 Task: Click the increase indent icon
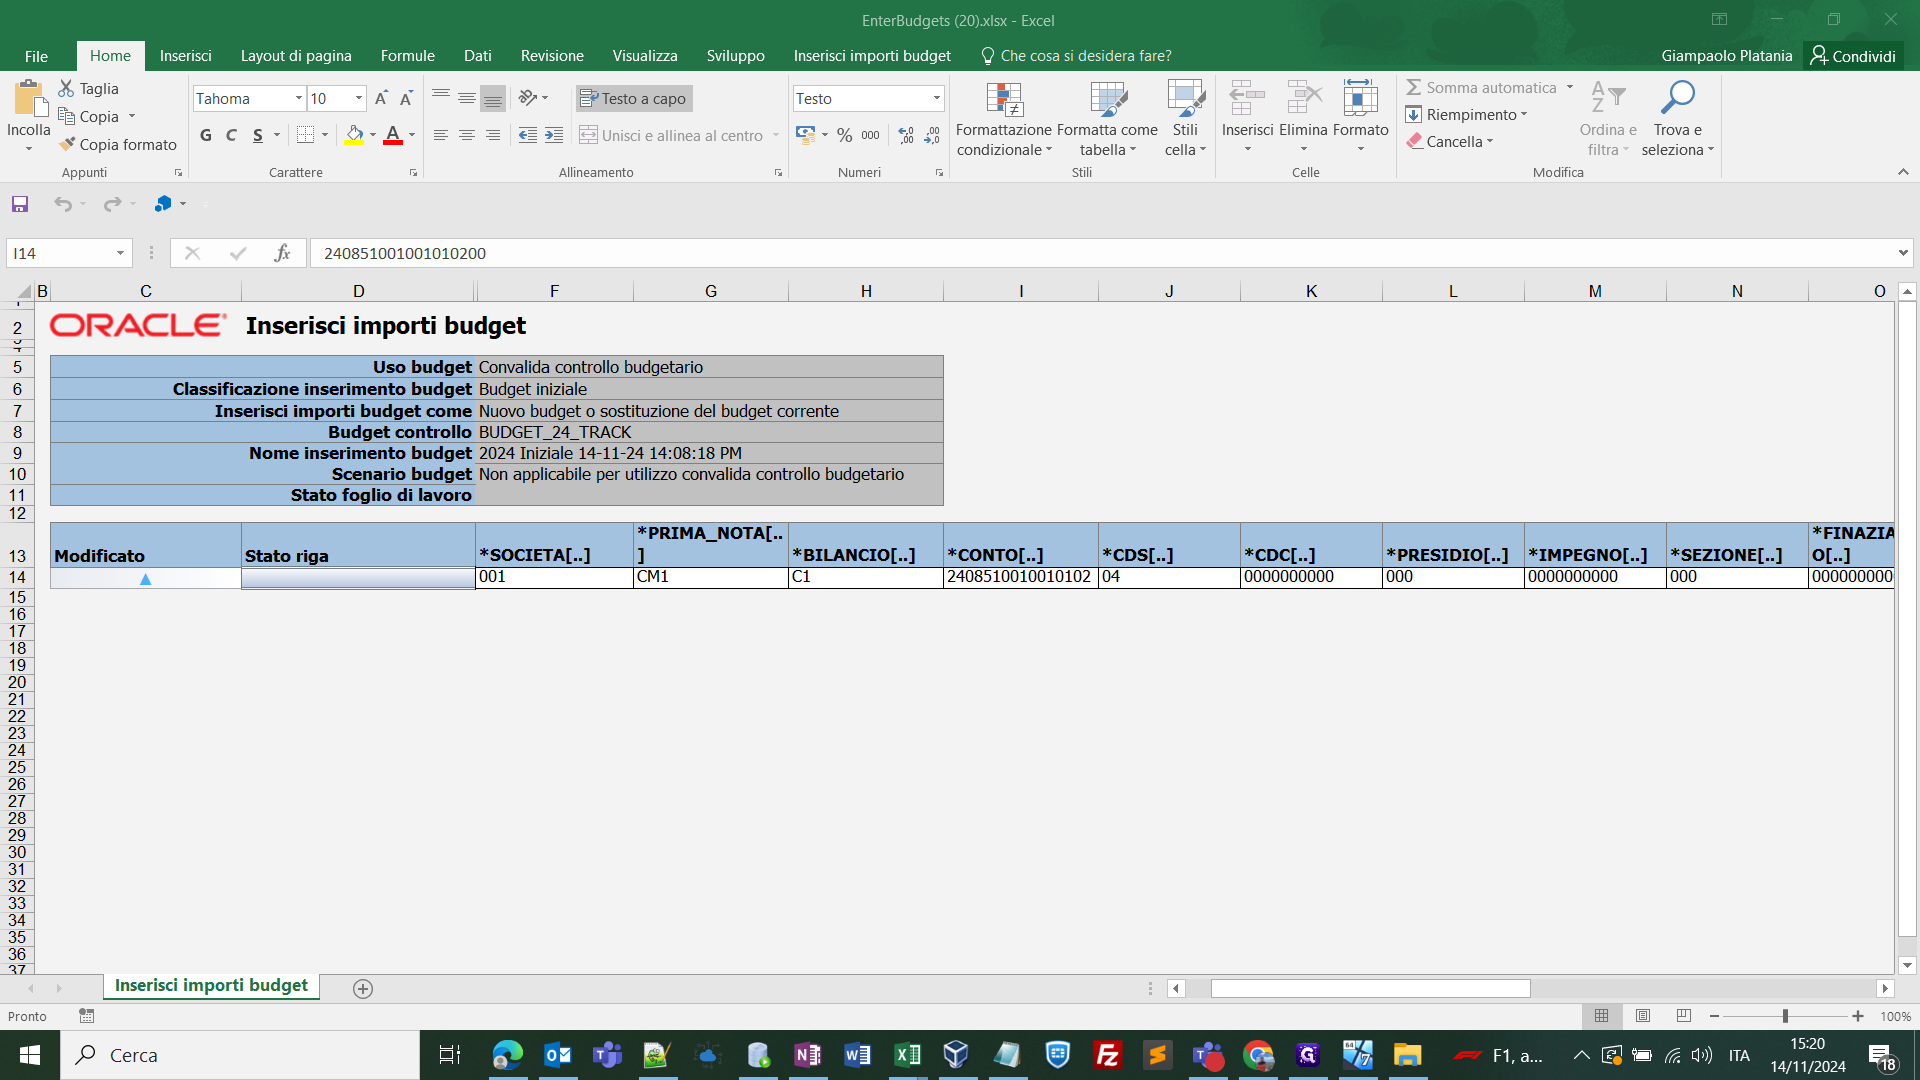tap(554, 135)
